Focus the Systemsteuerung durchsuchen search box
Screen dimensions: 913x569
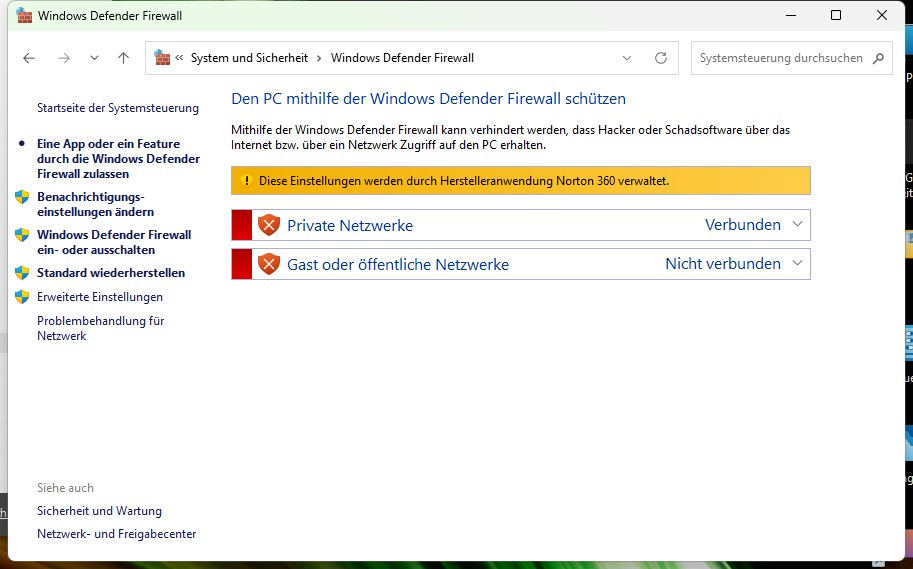[791, 58]
